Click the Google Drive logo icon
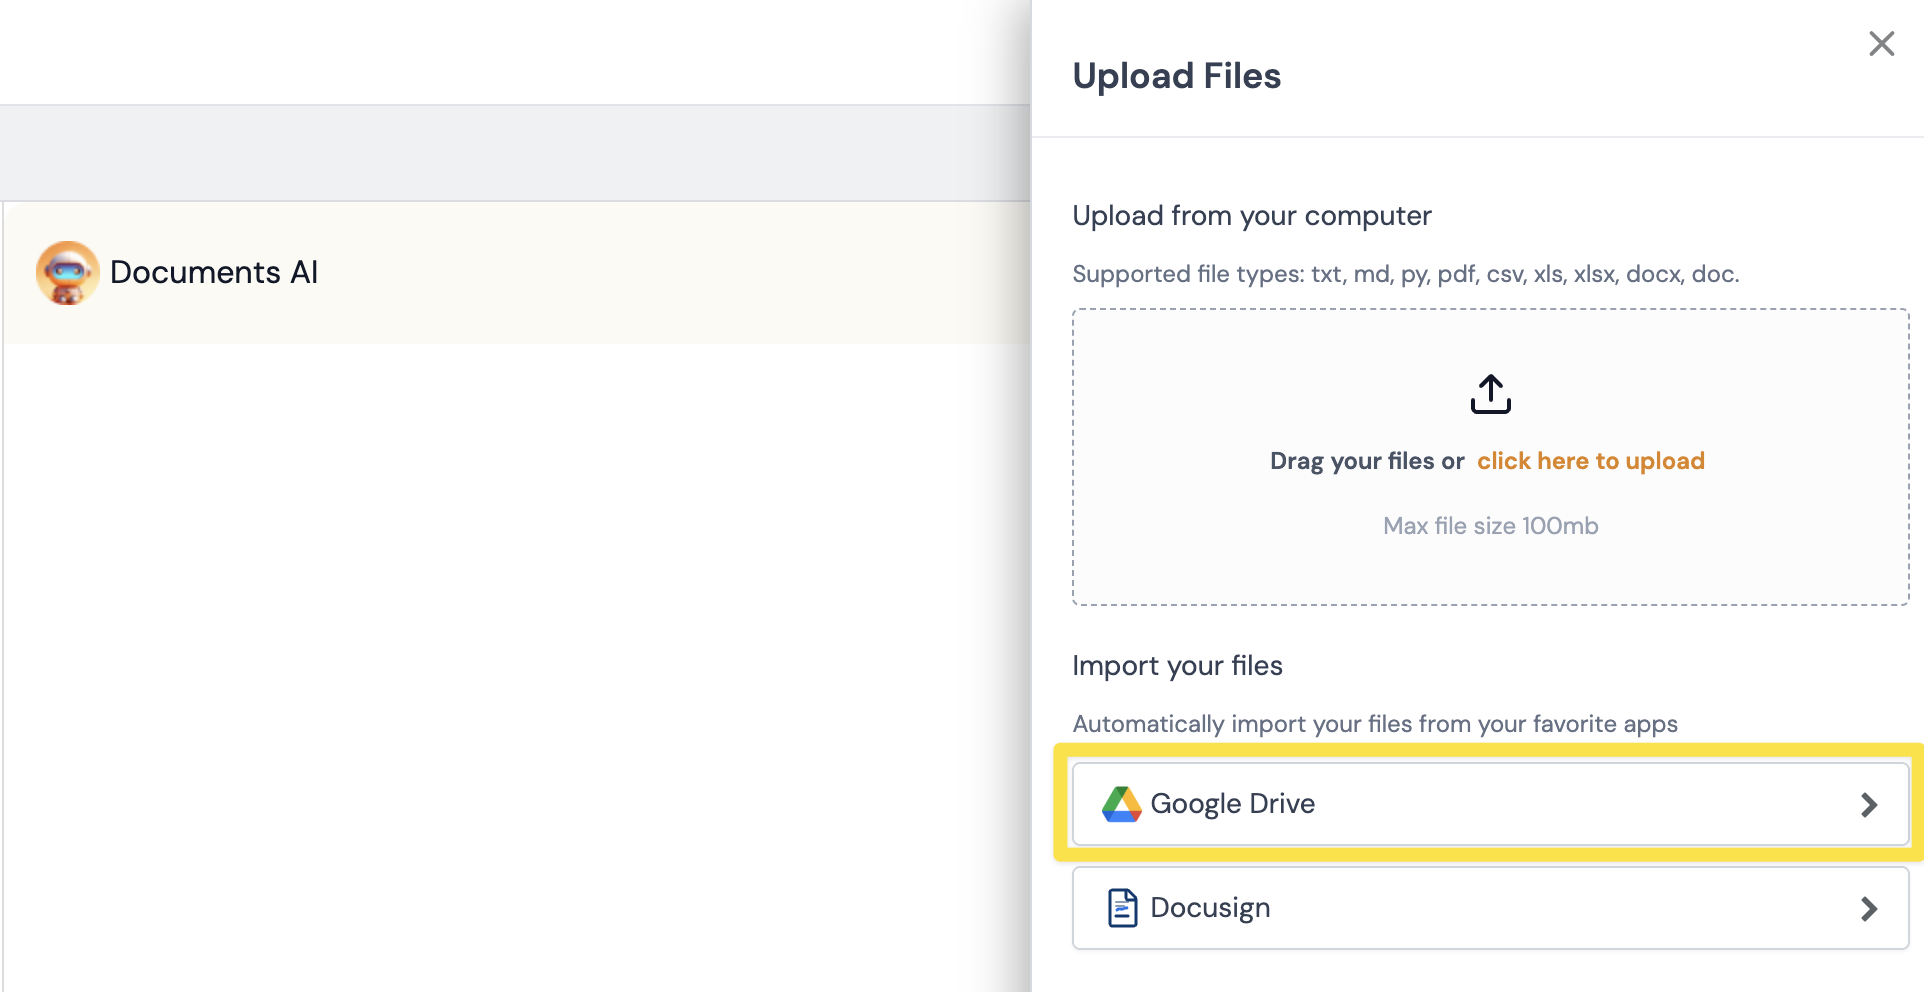1924x992 pixels. pos(1121,804)
